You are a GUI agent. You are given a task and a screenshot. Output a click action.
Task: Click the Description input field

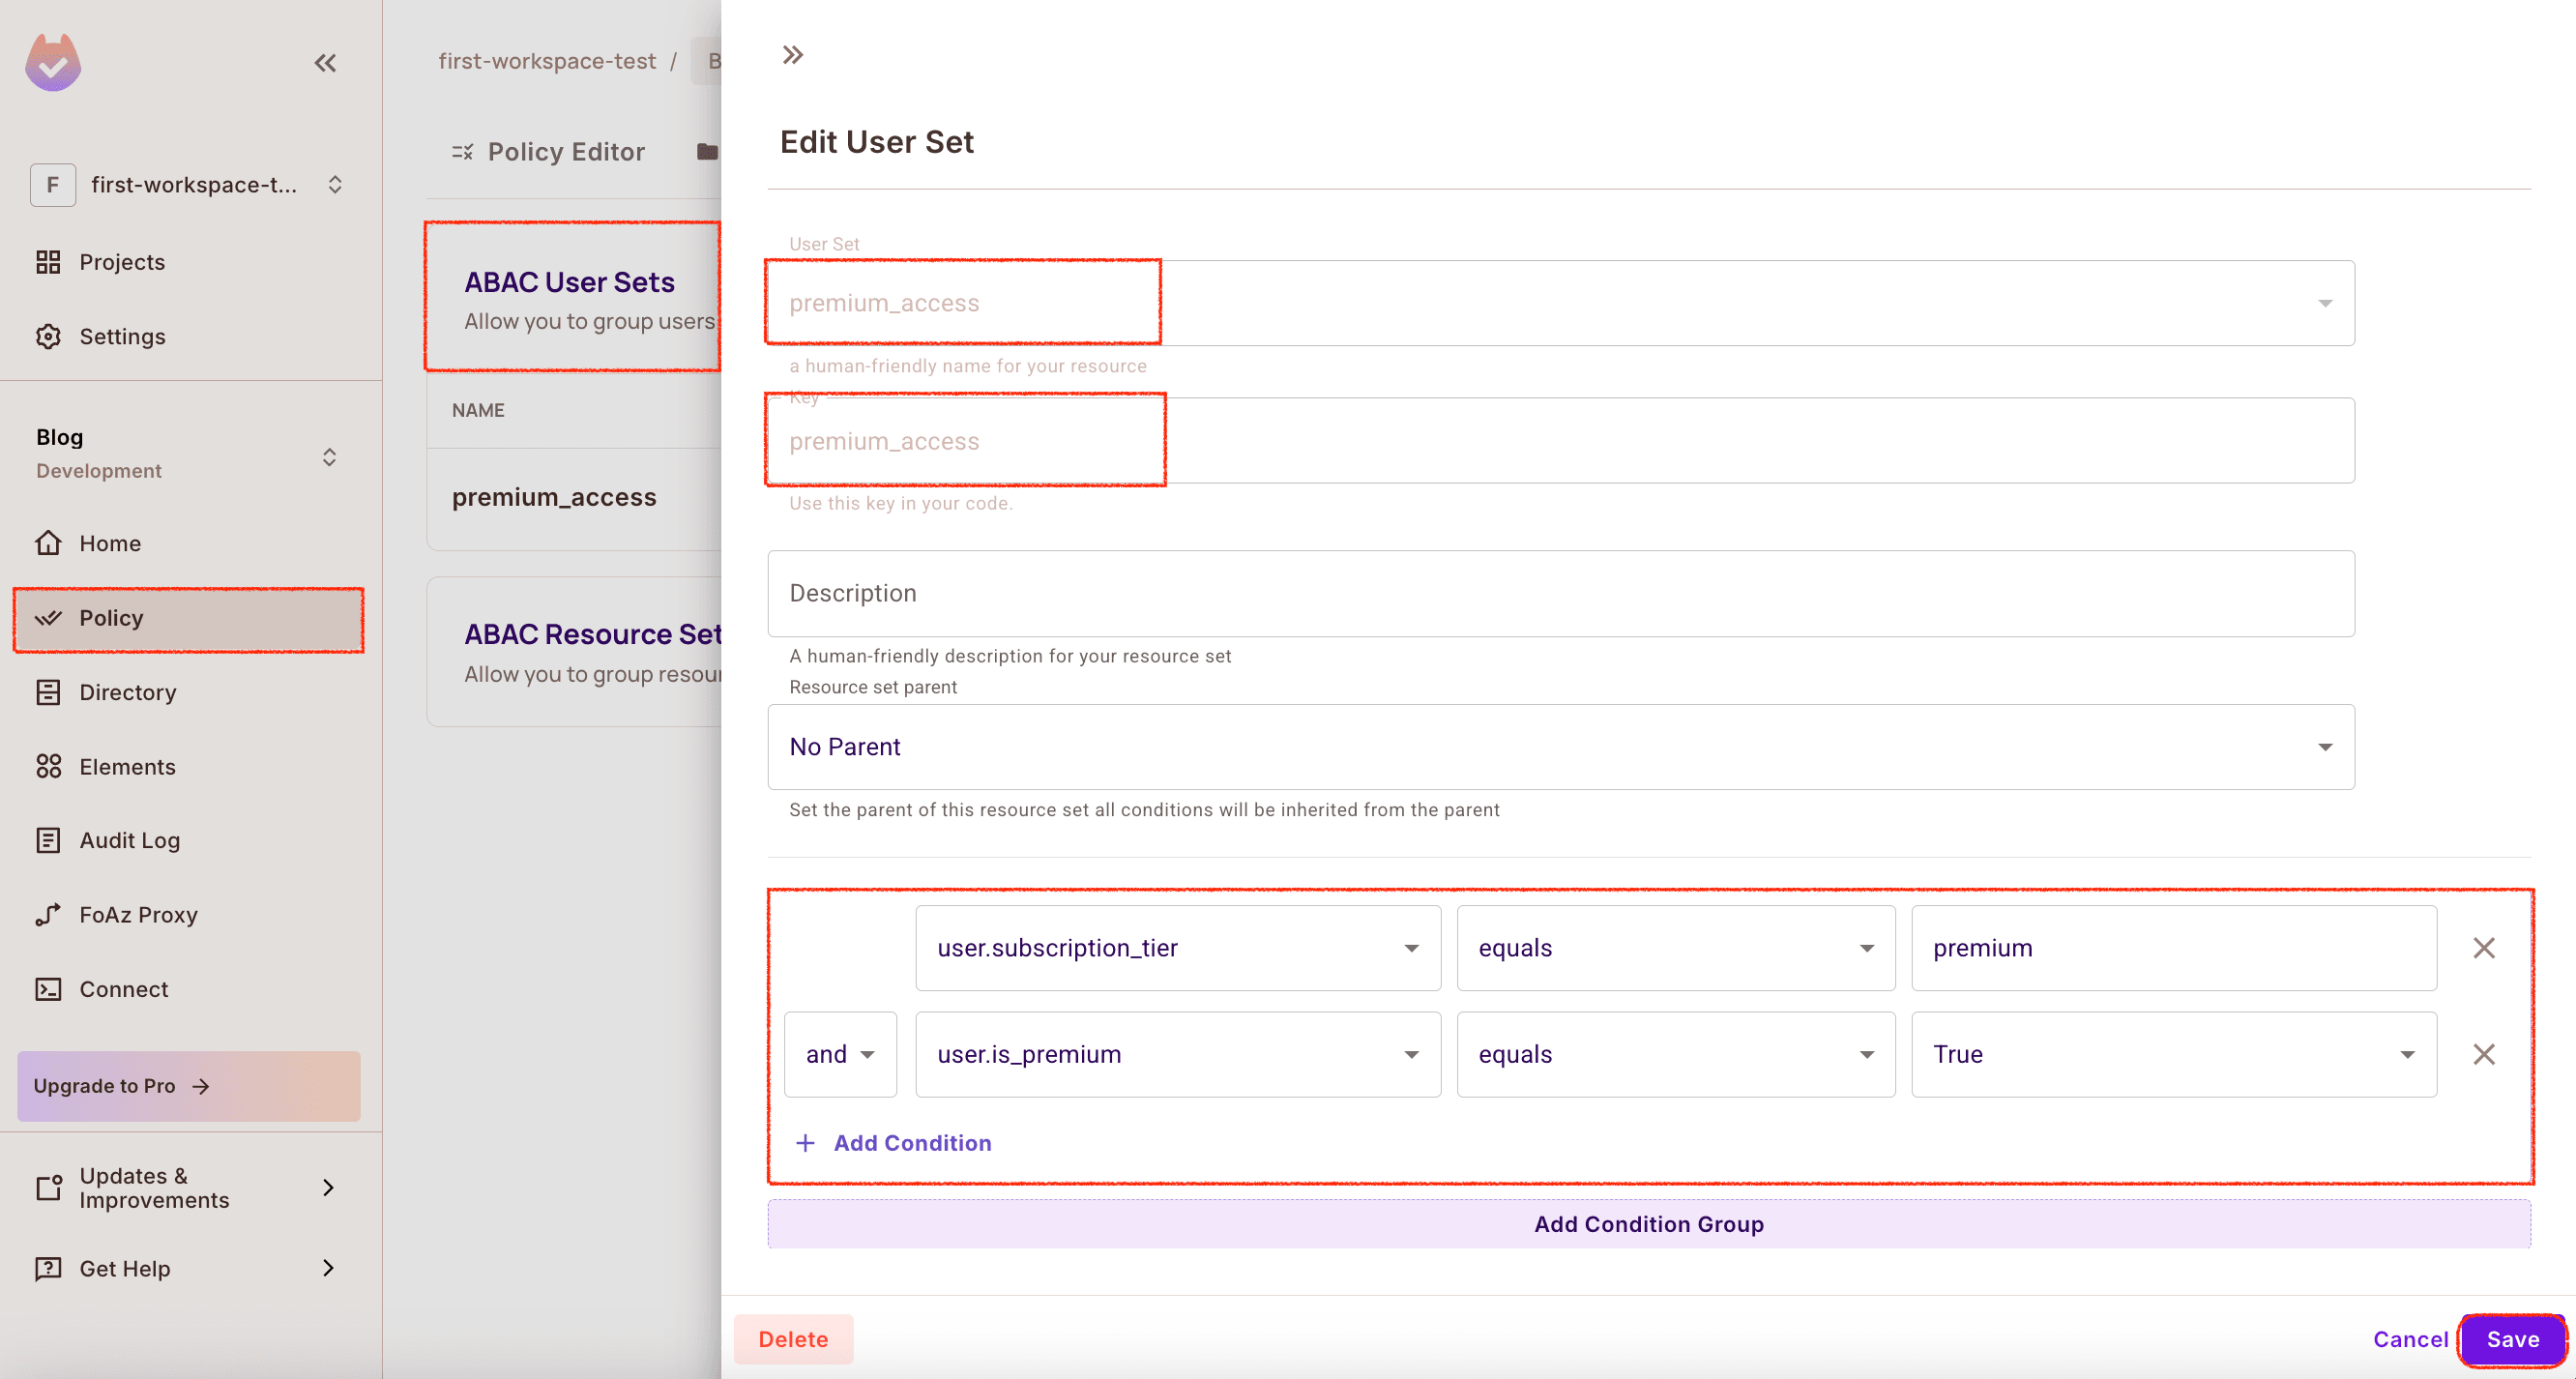(x=1561, y=593)
